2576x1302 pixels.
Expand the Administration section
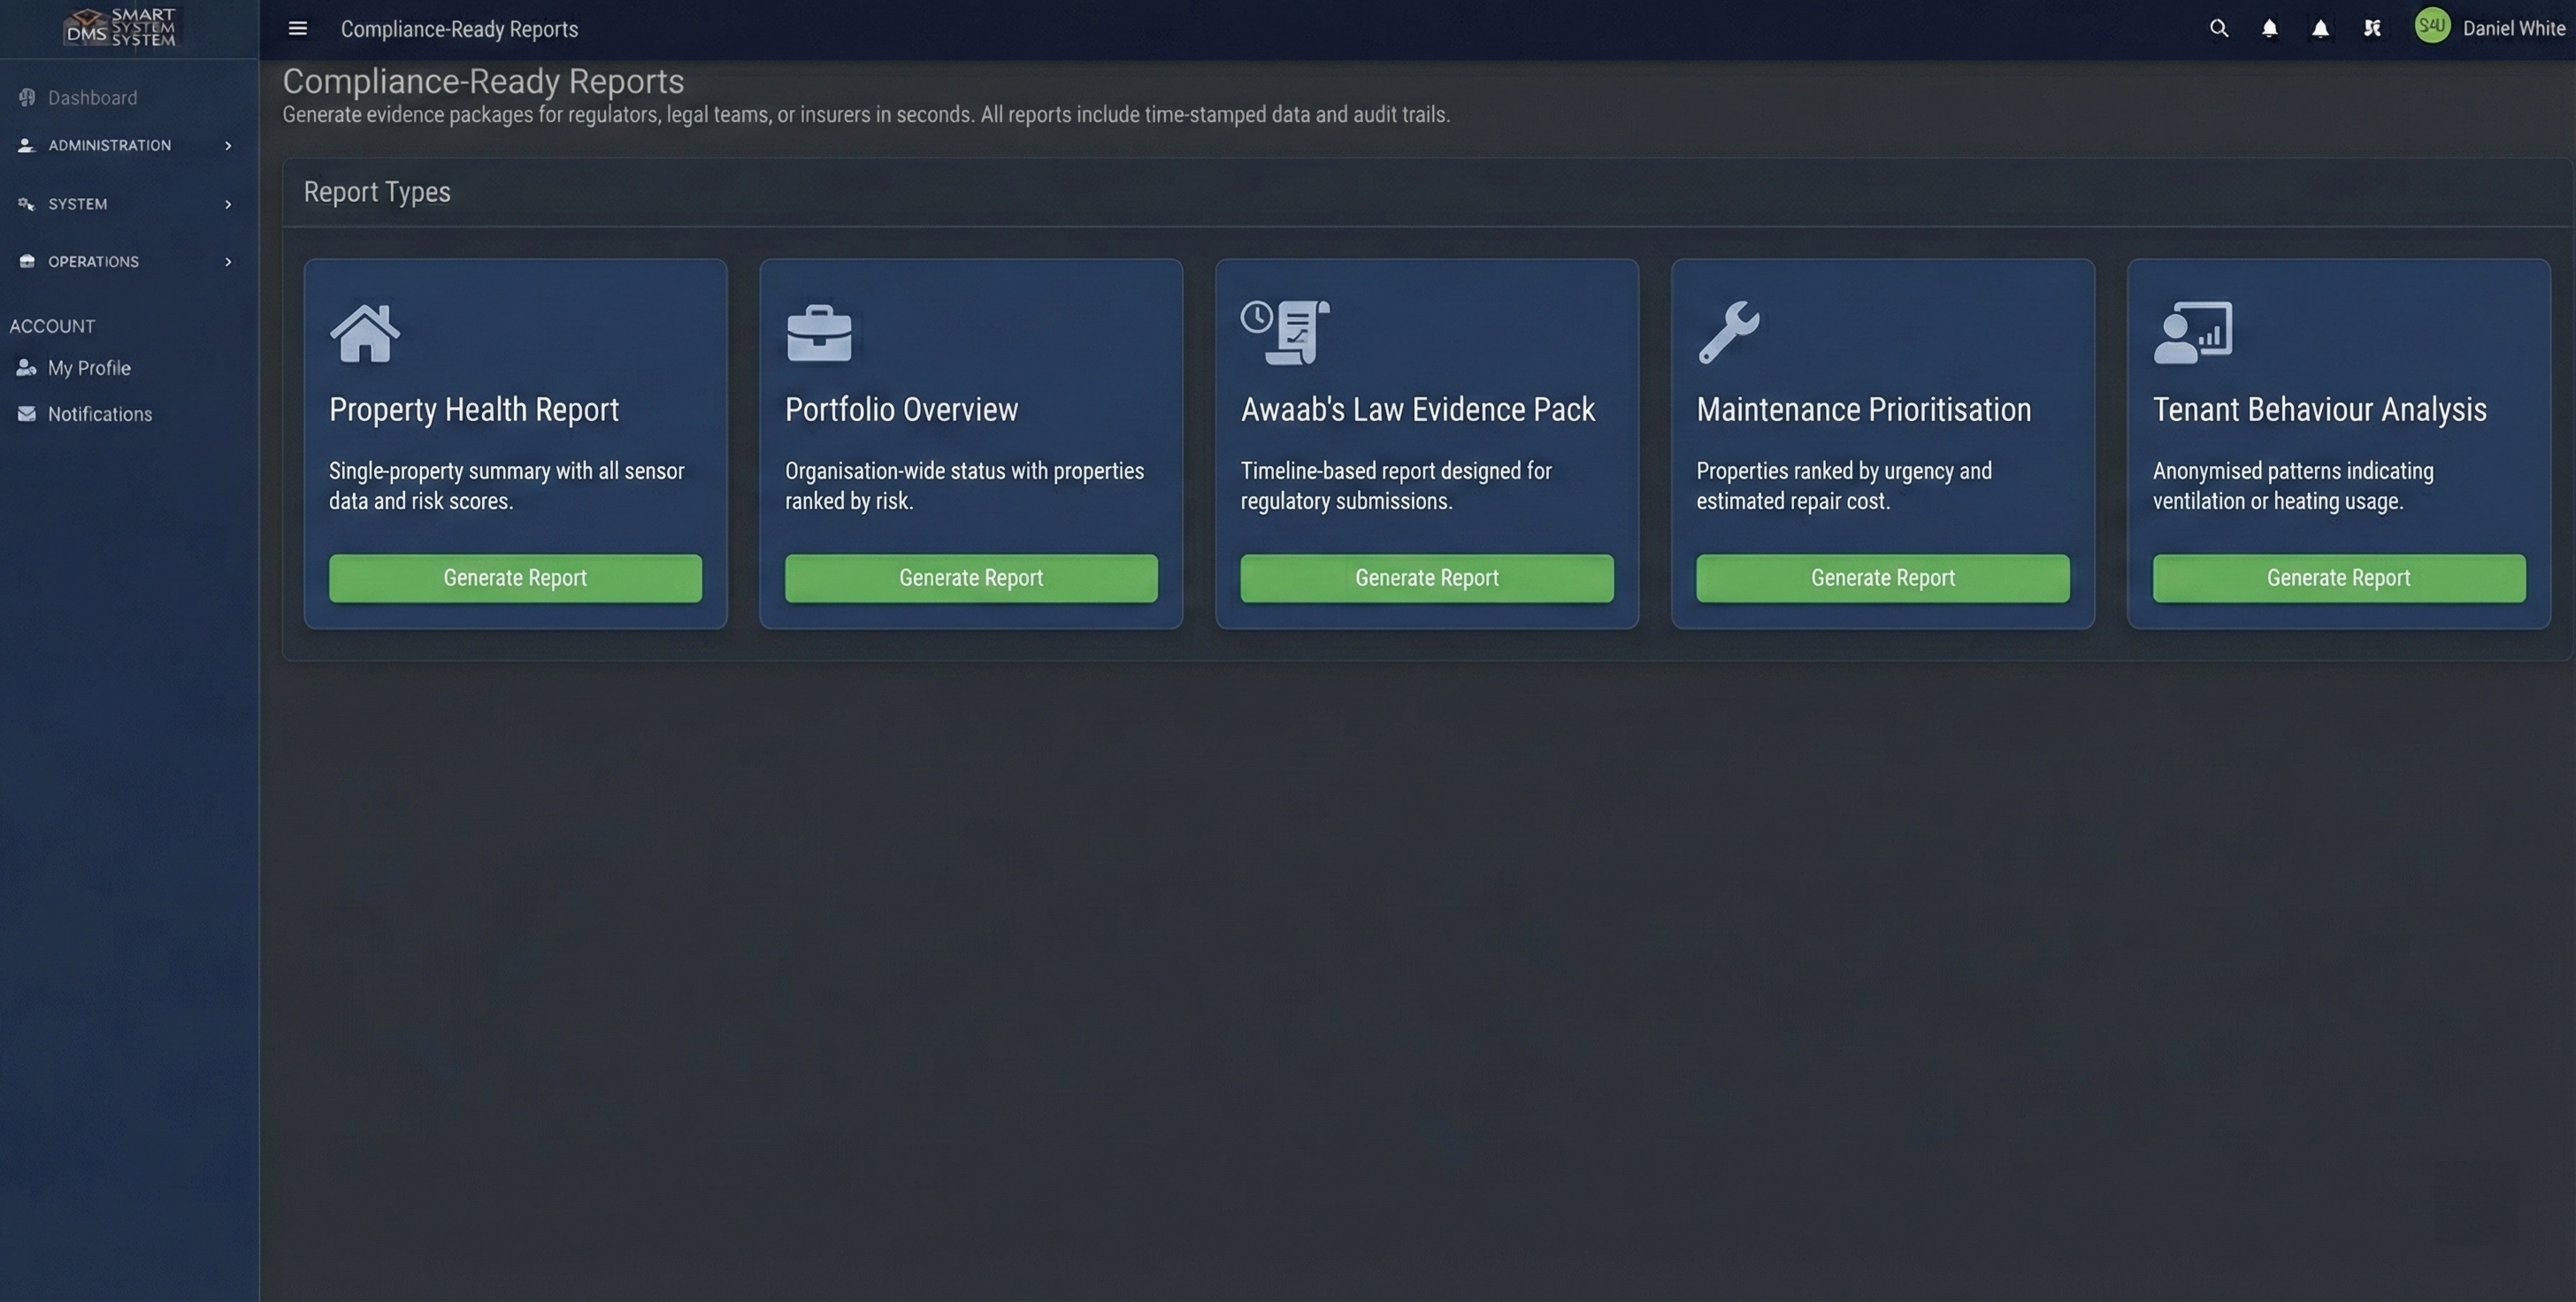pos(109,145)
